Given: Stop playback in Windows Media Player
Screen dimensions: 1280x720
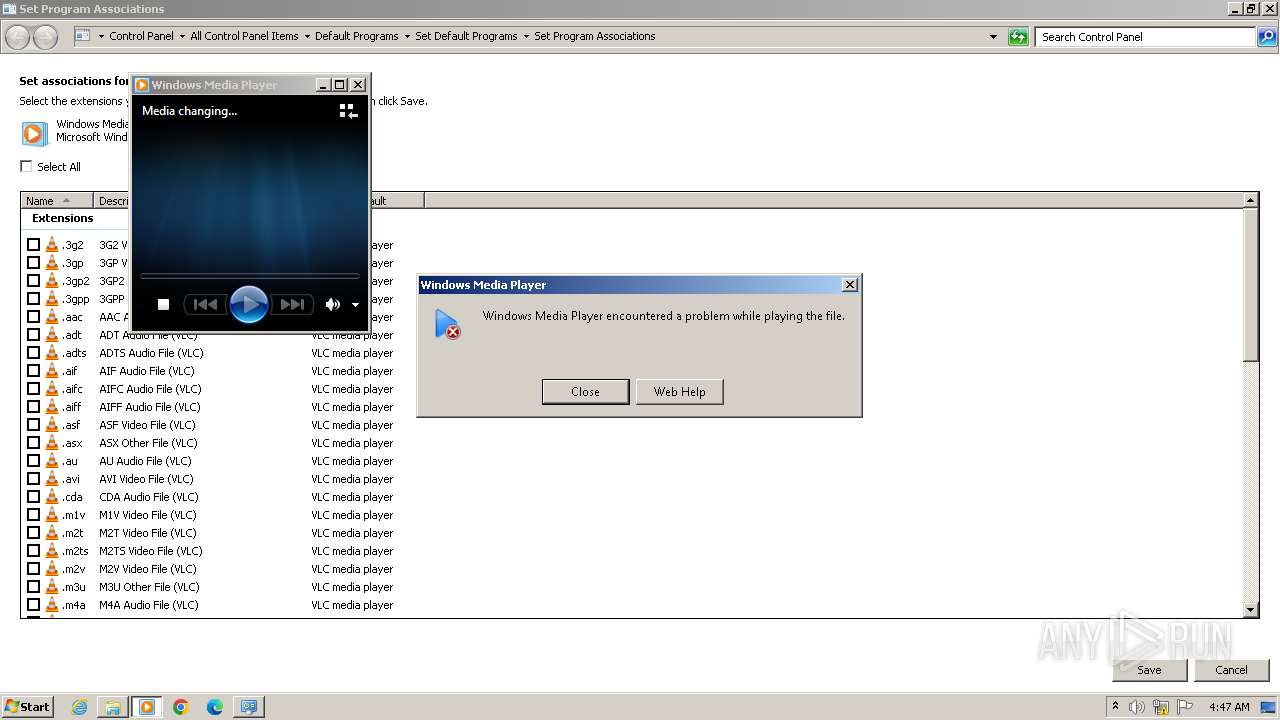Looking at the screenshot, I should (164, 304).
